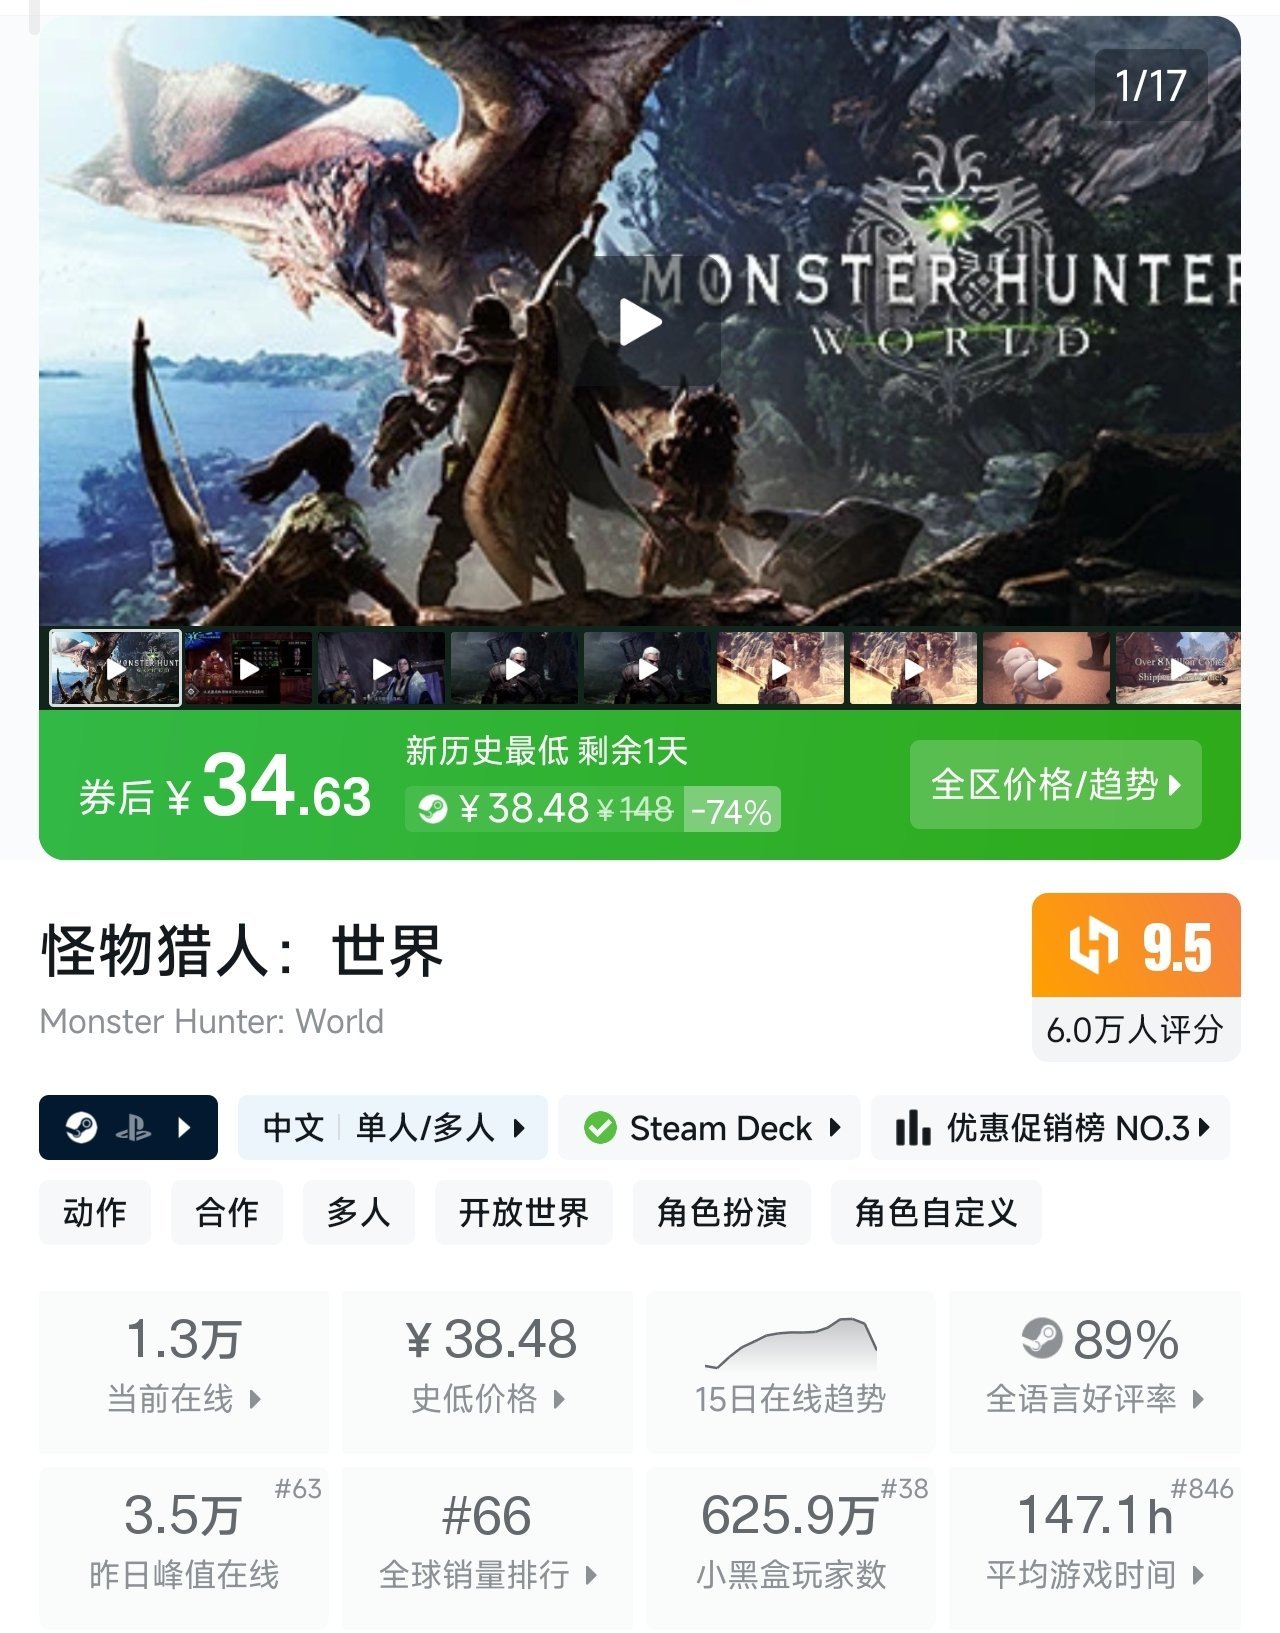Viewport: 1280px width, 1633px height.
Task: Select the 开放世界 tag
Action: click(524, 1212)
